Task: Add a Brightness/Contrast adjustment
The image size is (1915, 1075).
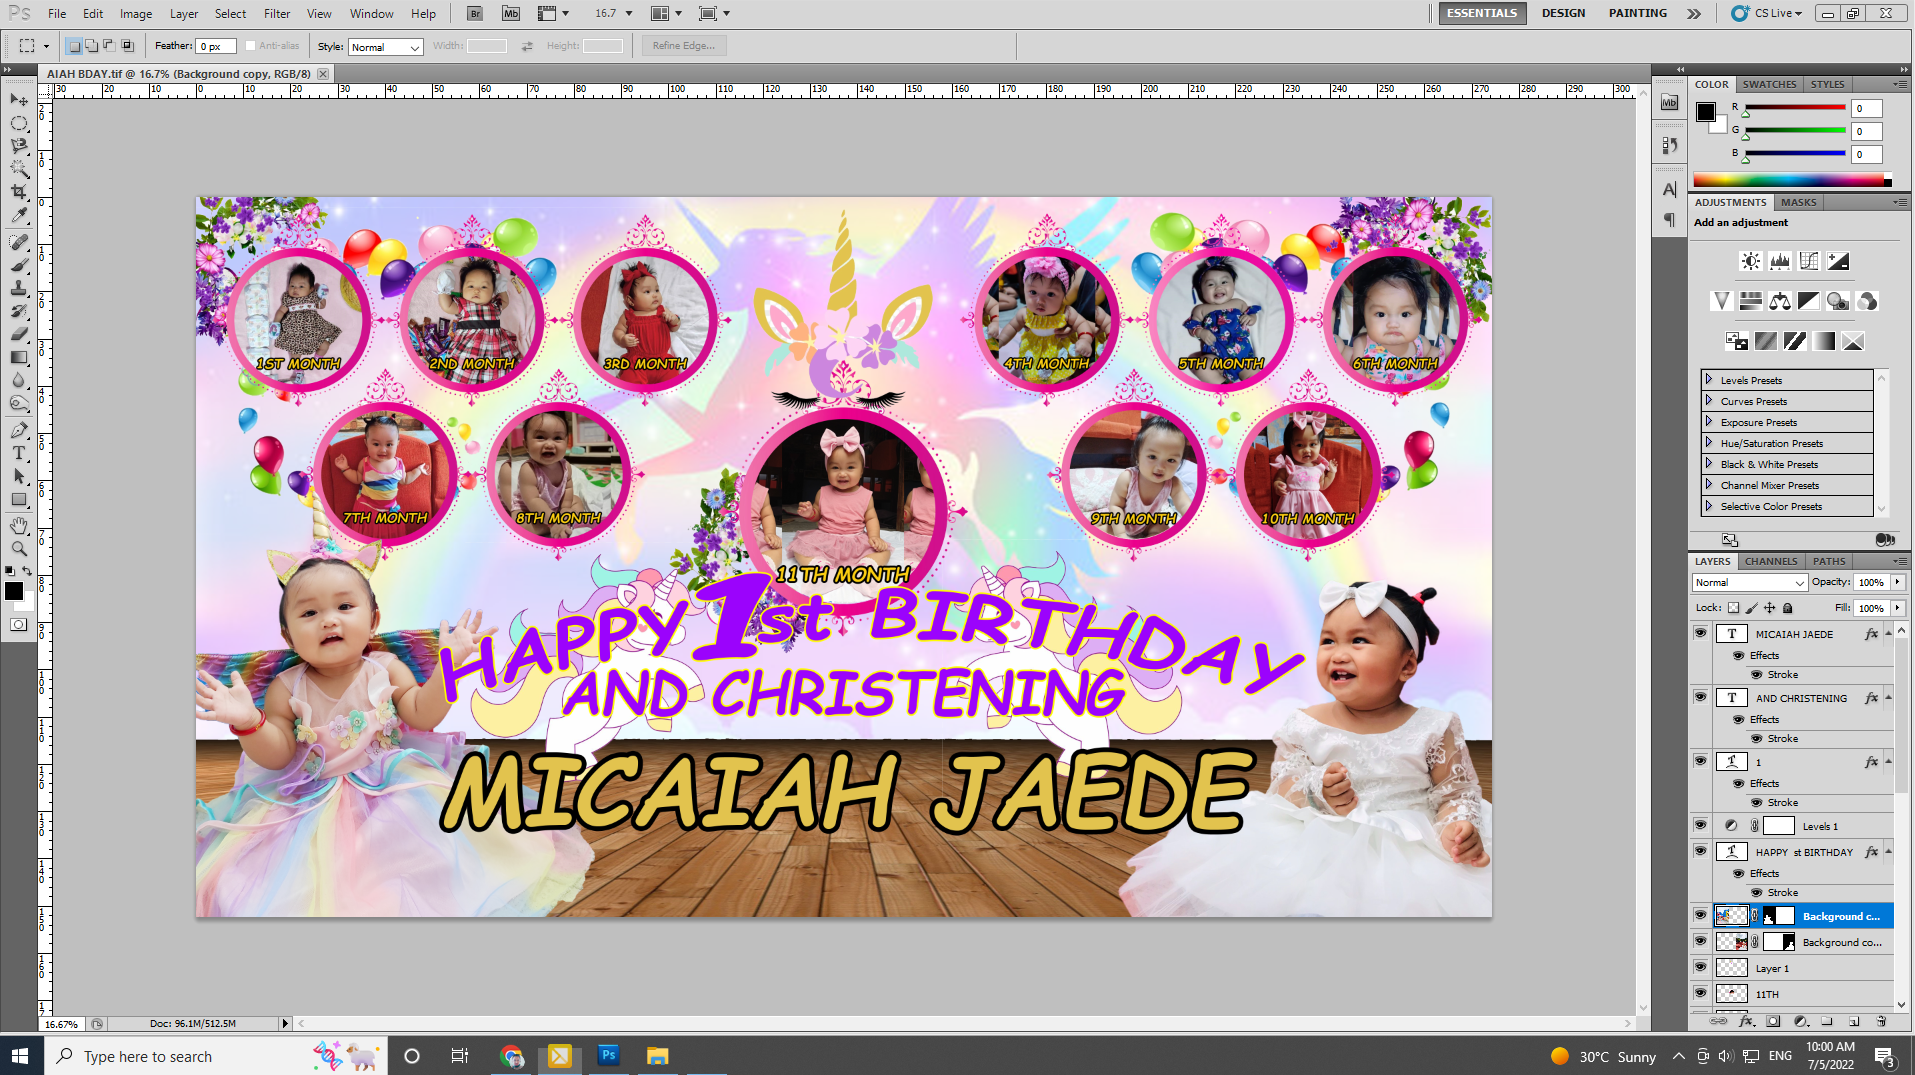Action: coord(1750,261)
